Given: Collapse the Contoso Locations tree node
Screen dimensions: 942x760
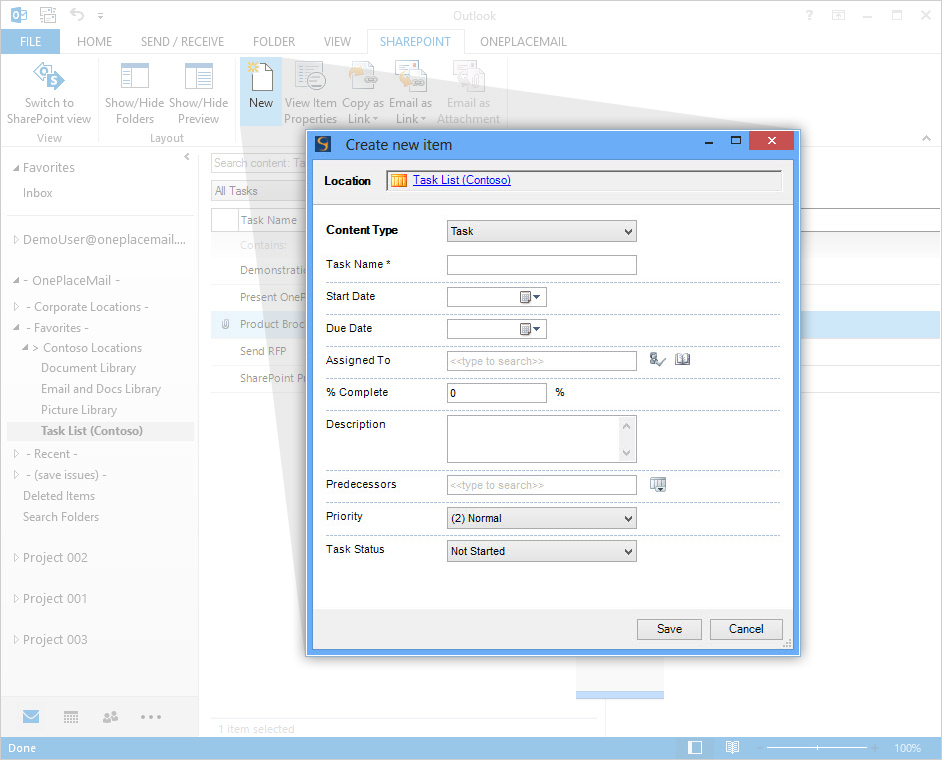Looking at the screenshot, I should 25,348.
